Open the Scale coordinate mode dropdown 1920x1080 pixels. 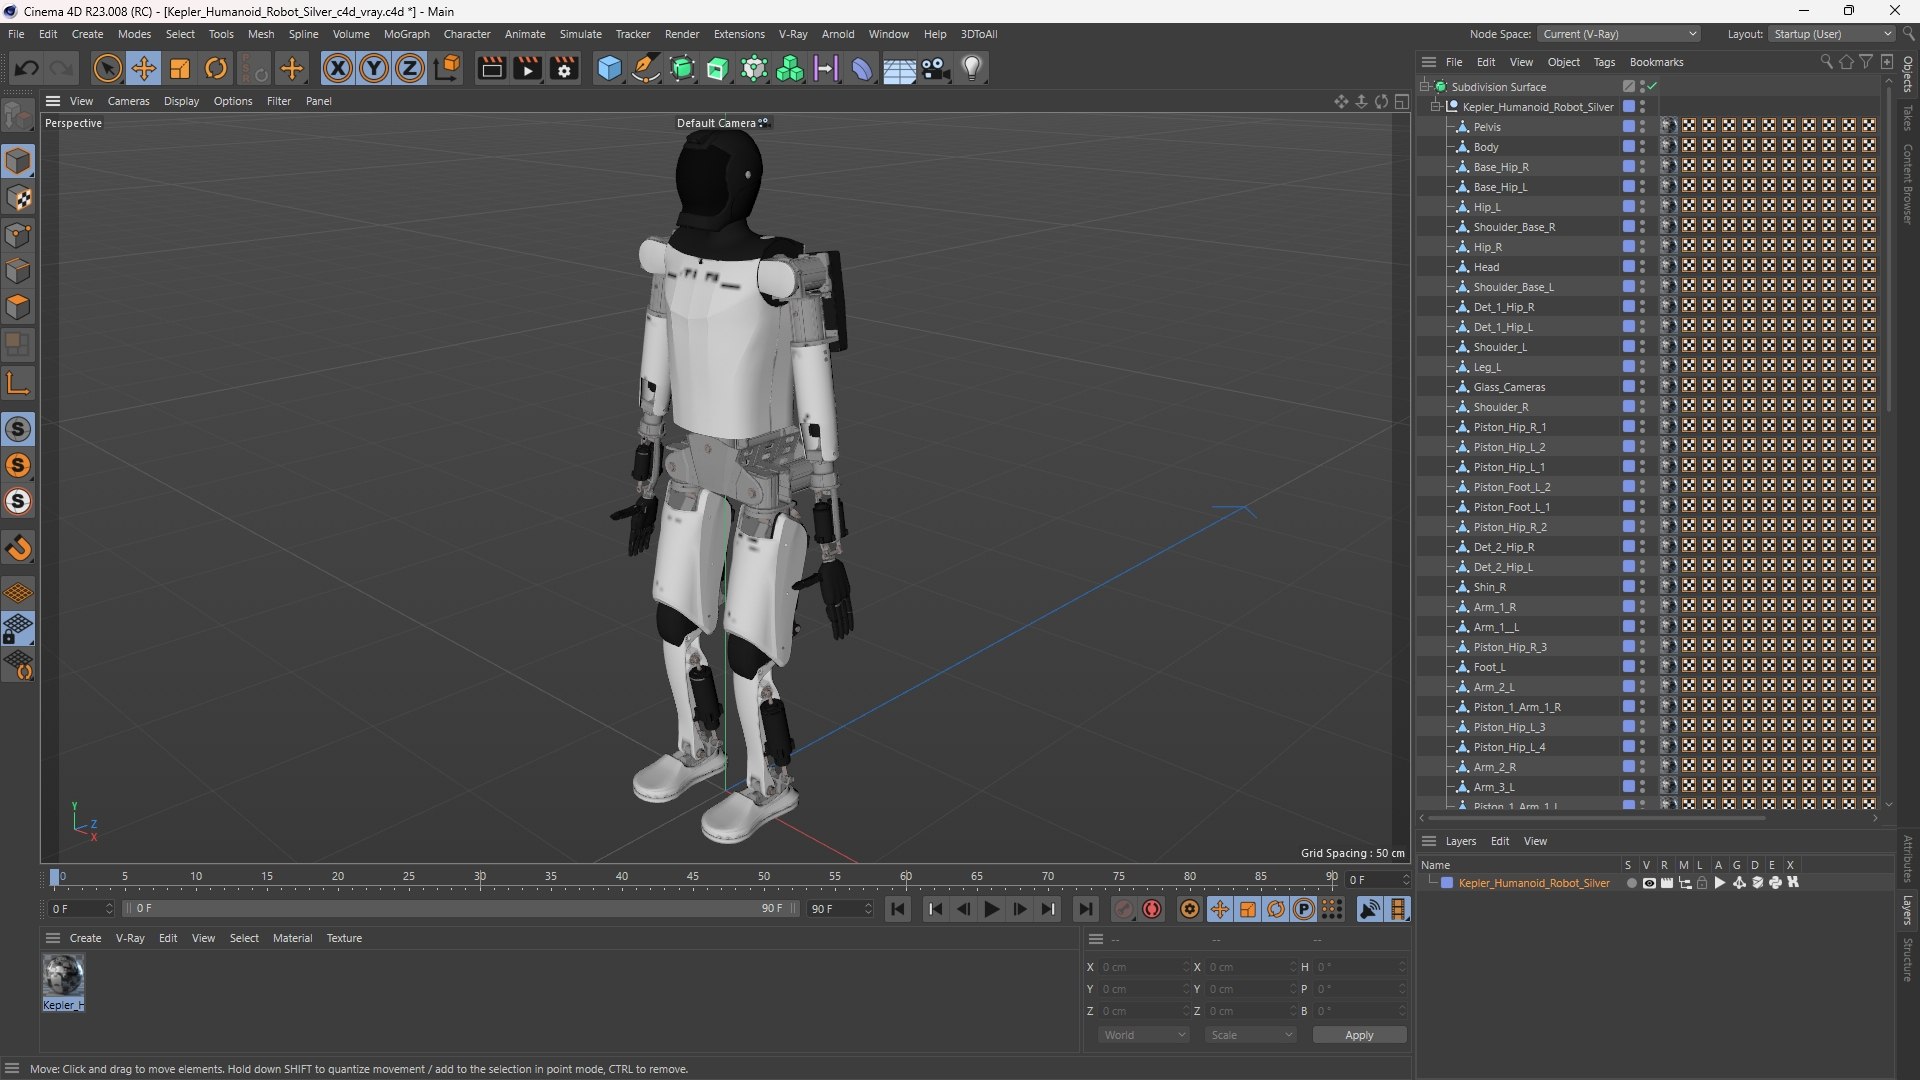tap(1250, 1035)
